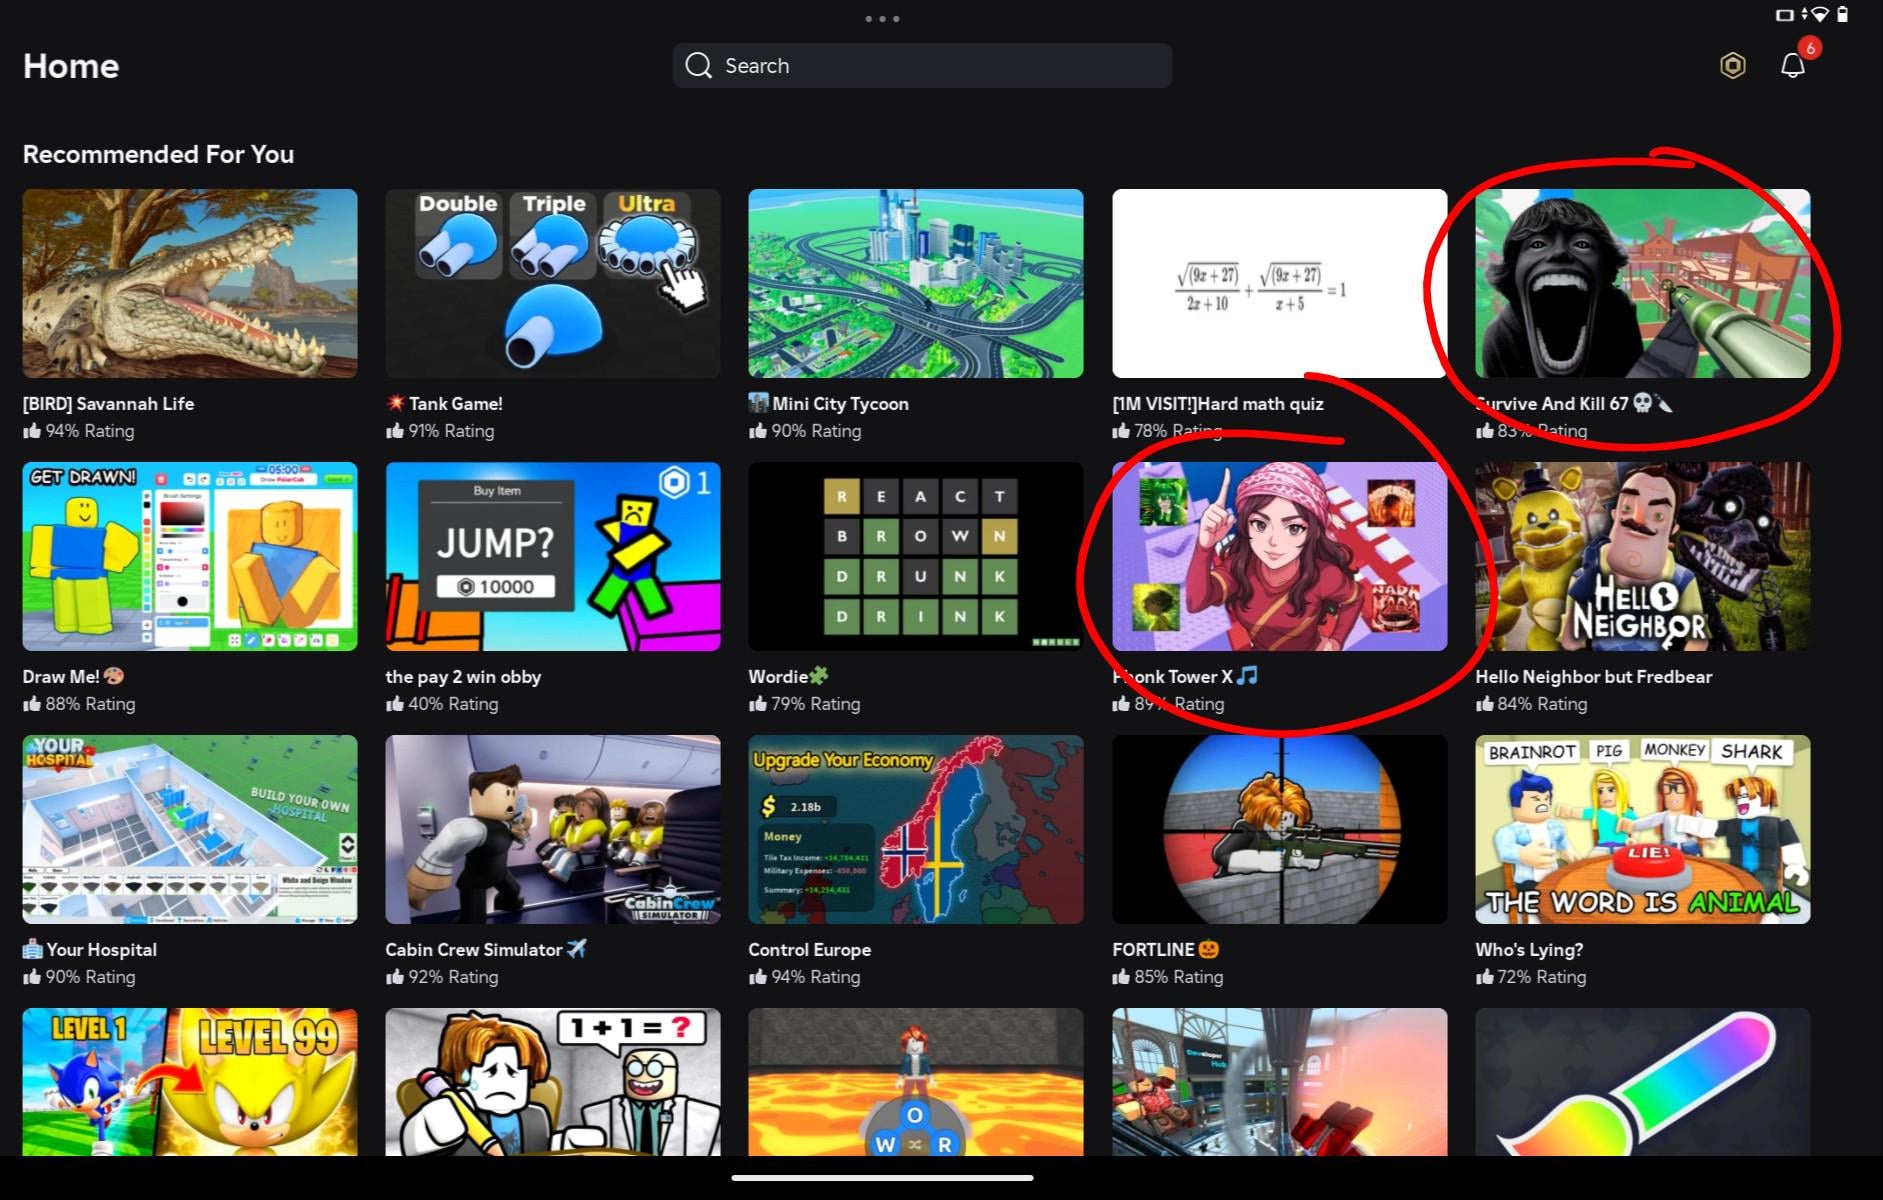Tap the home gesture bar at bottom
Image resolution: width=1883 pixels, height=1200 pixels.
tap(882, 1178)
